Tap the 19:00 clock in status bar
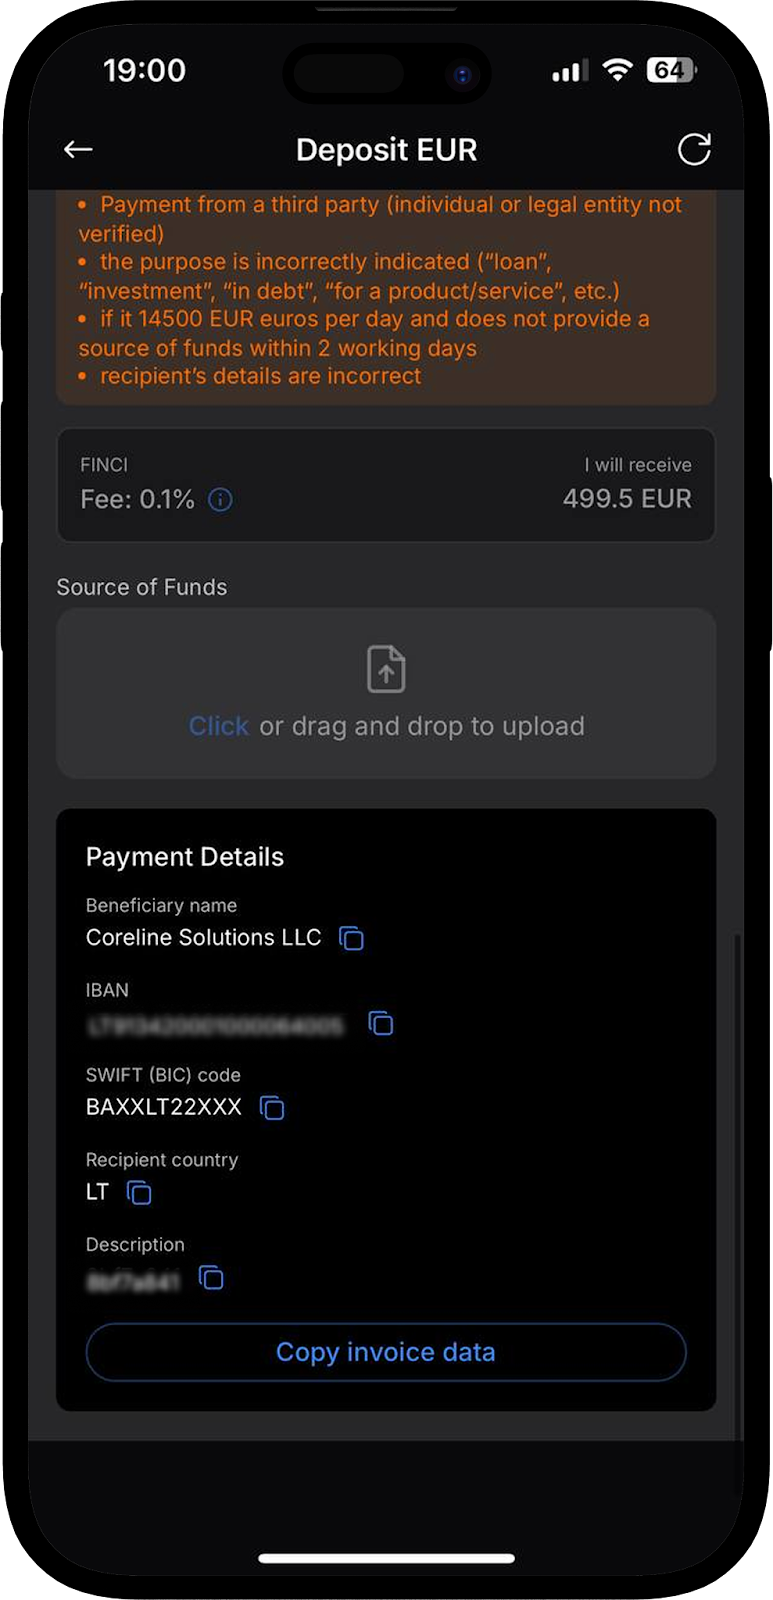Screen dimensions: 773x1600 (x=144, y=70)
